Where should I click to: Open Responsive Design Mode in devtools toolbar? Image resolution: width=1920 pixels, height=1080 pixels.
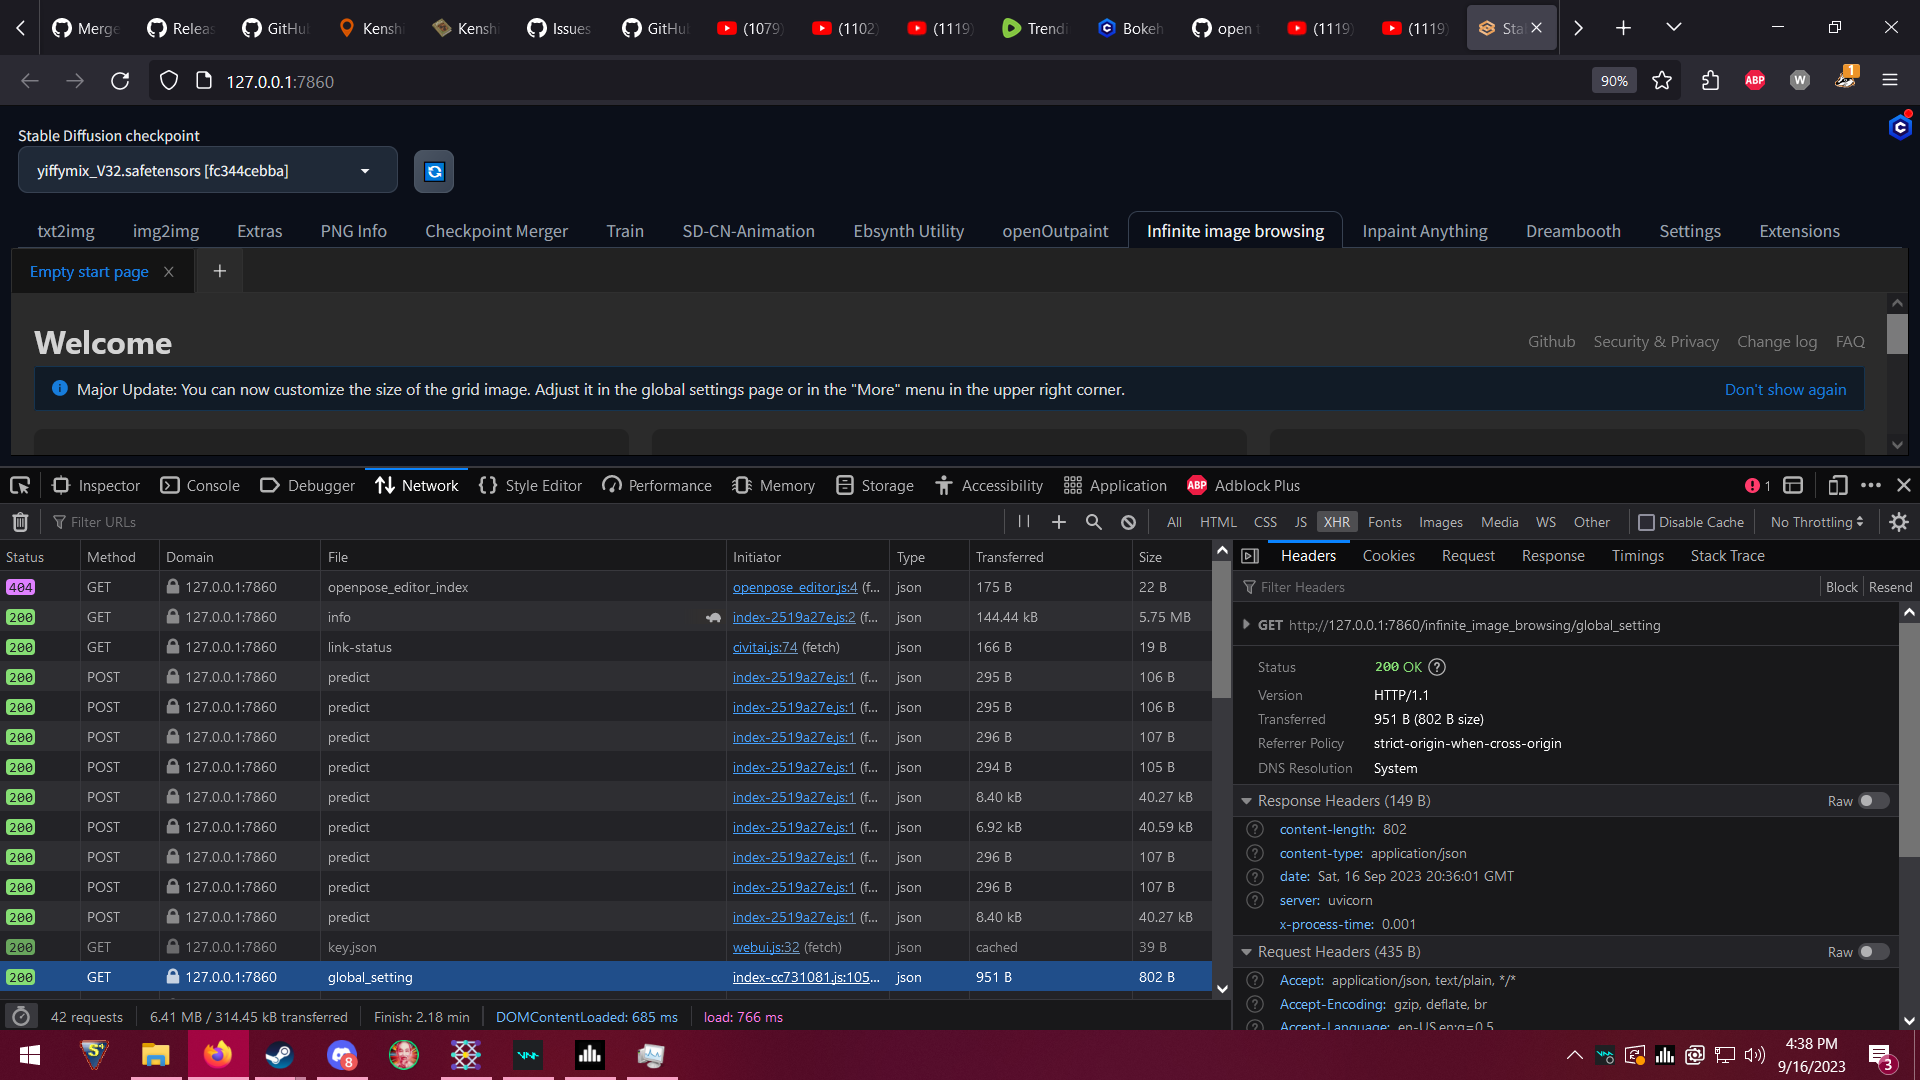pos(1838,485)
